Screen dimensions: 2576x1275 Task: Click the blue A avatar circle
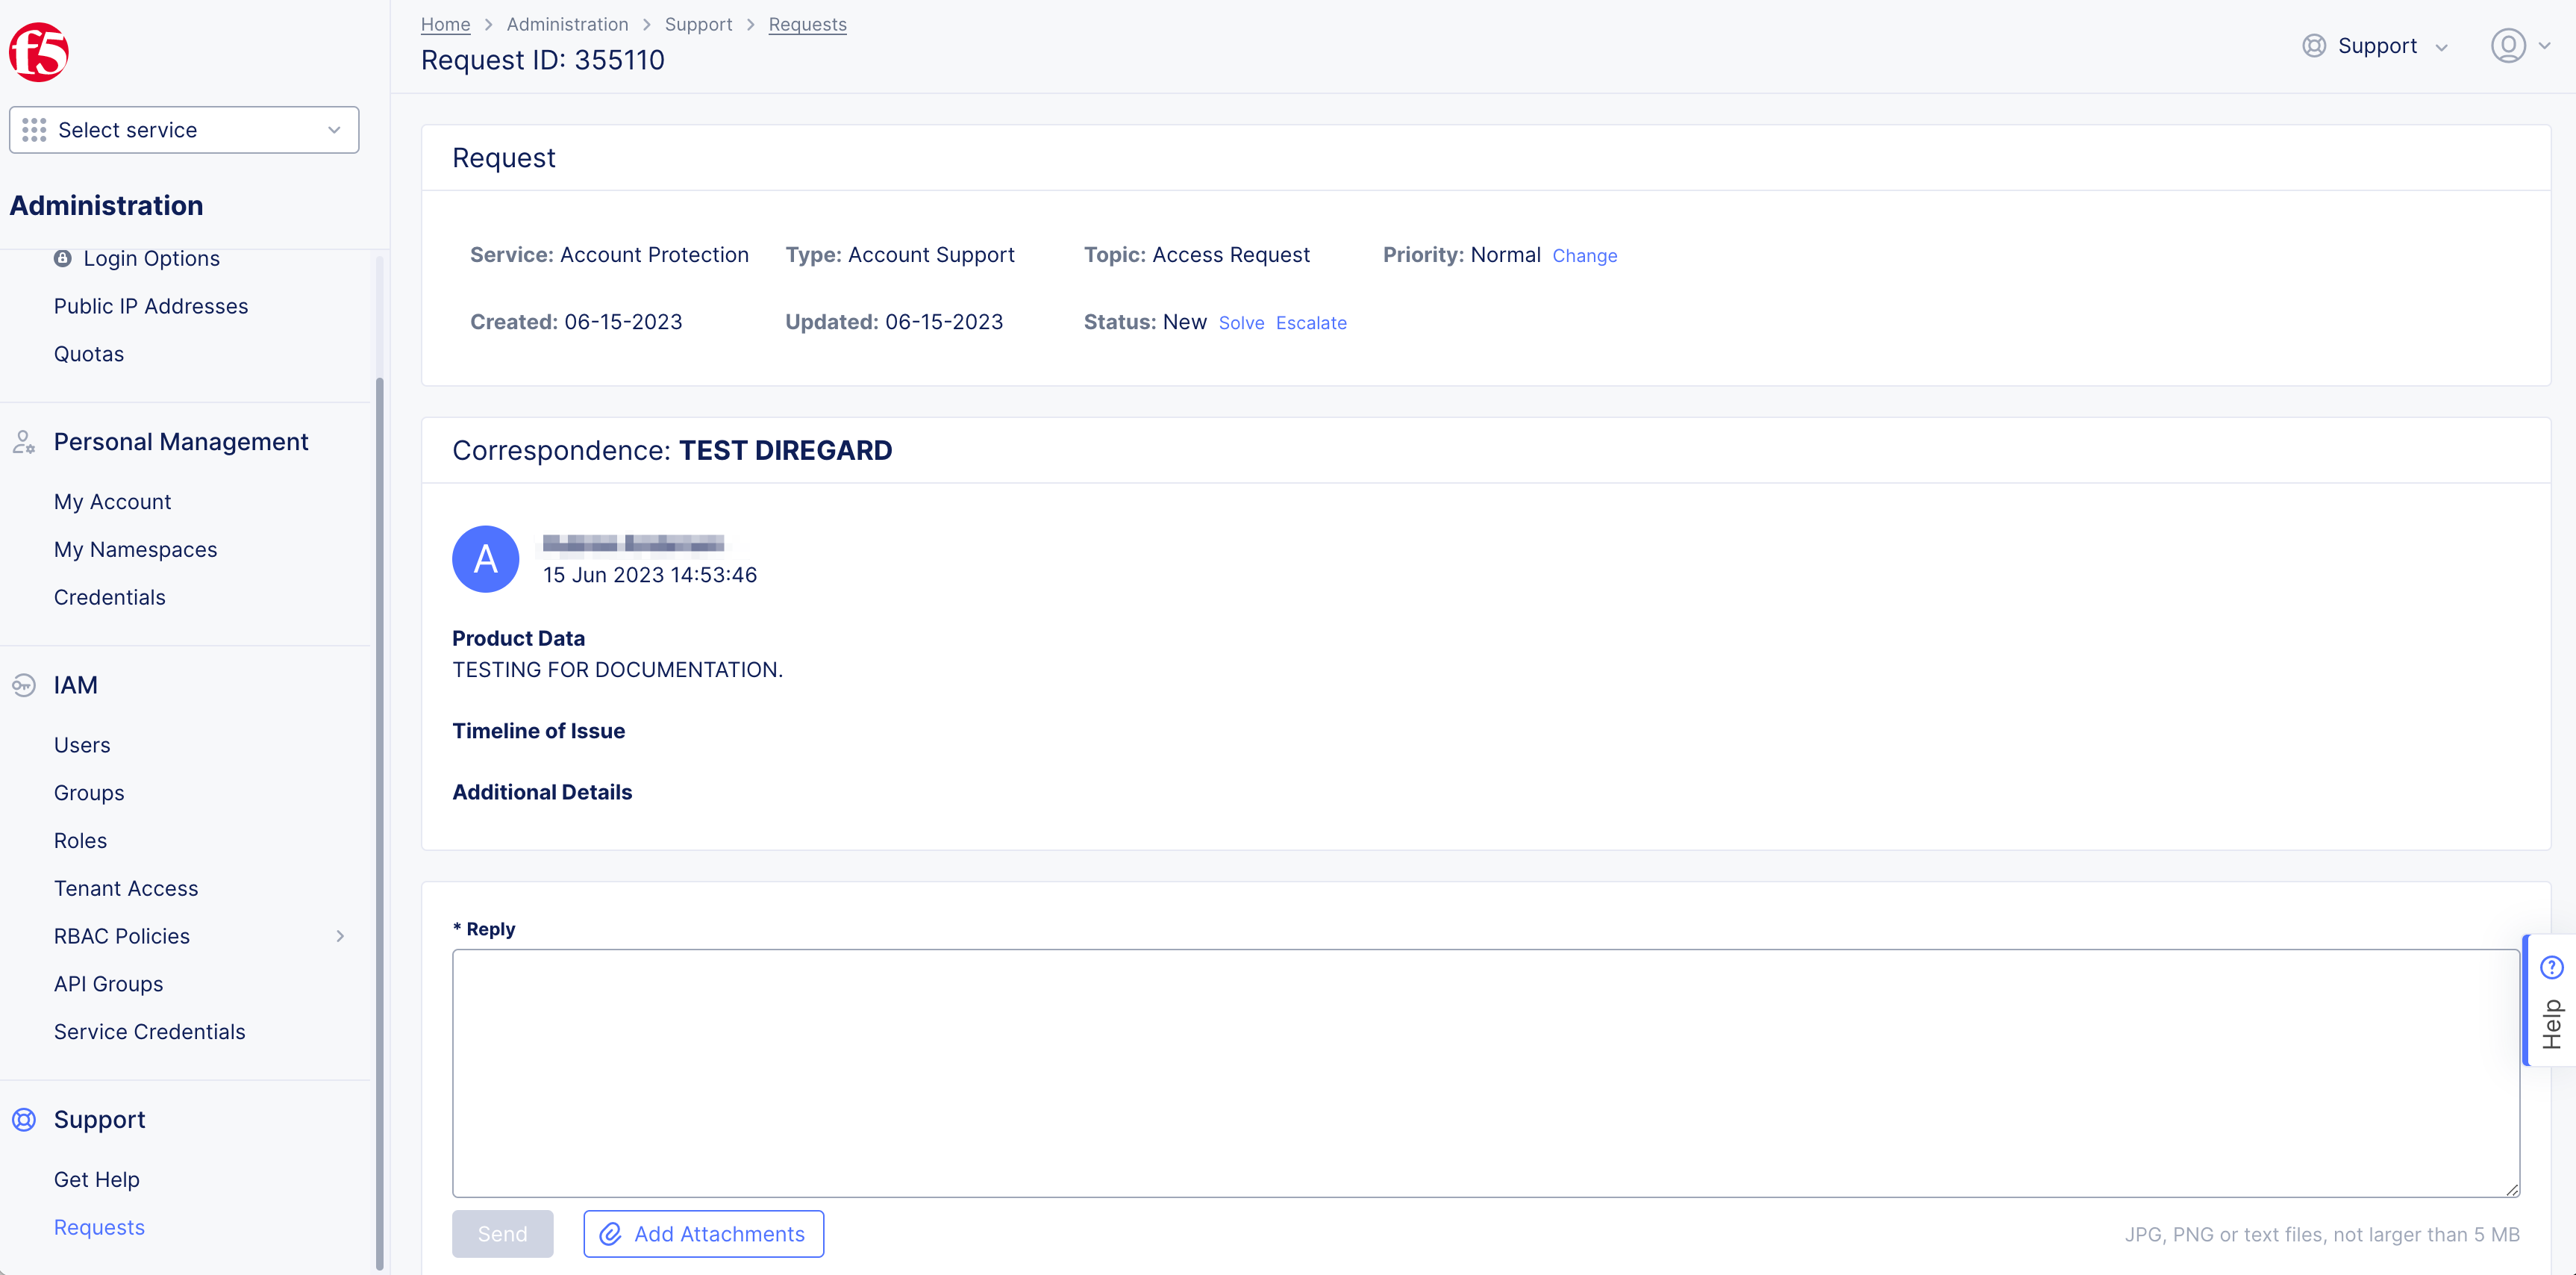(x=485, y=559)
